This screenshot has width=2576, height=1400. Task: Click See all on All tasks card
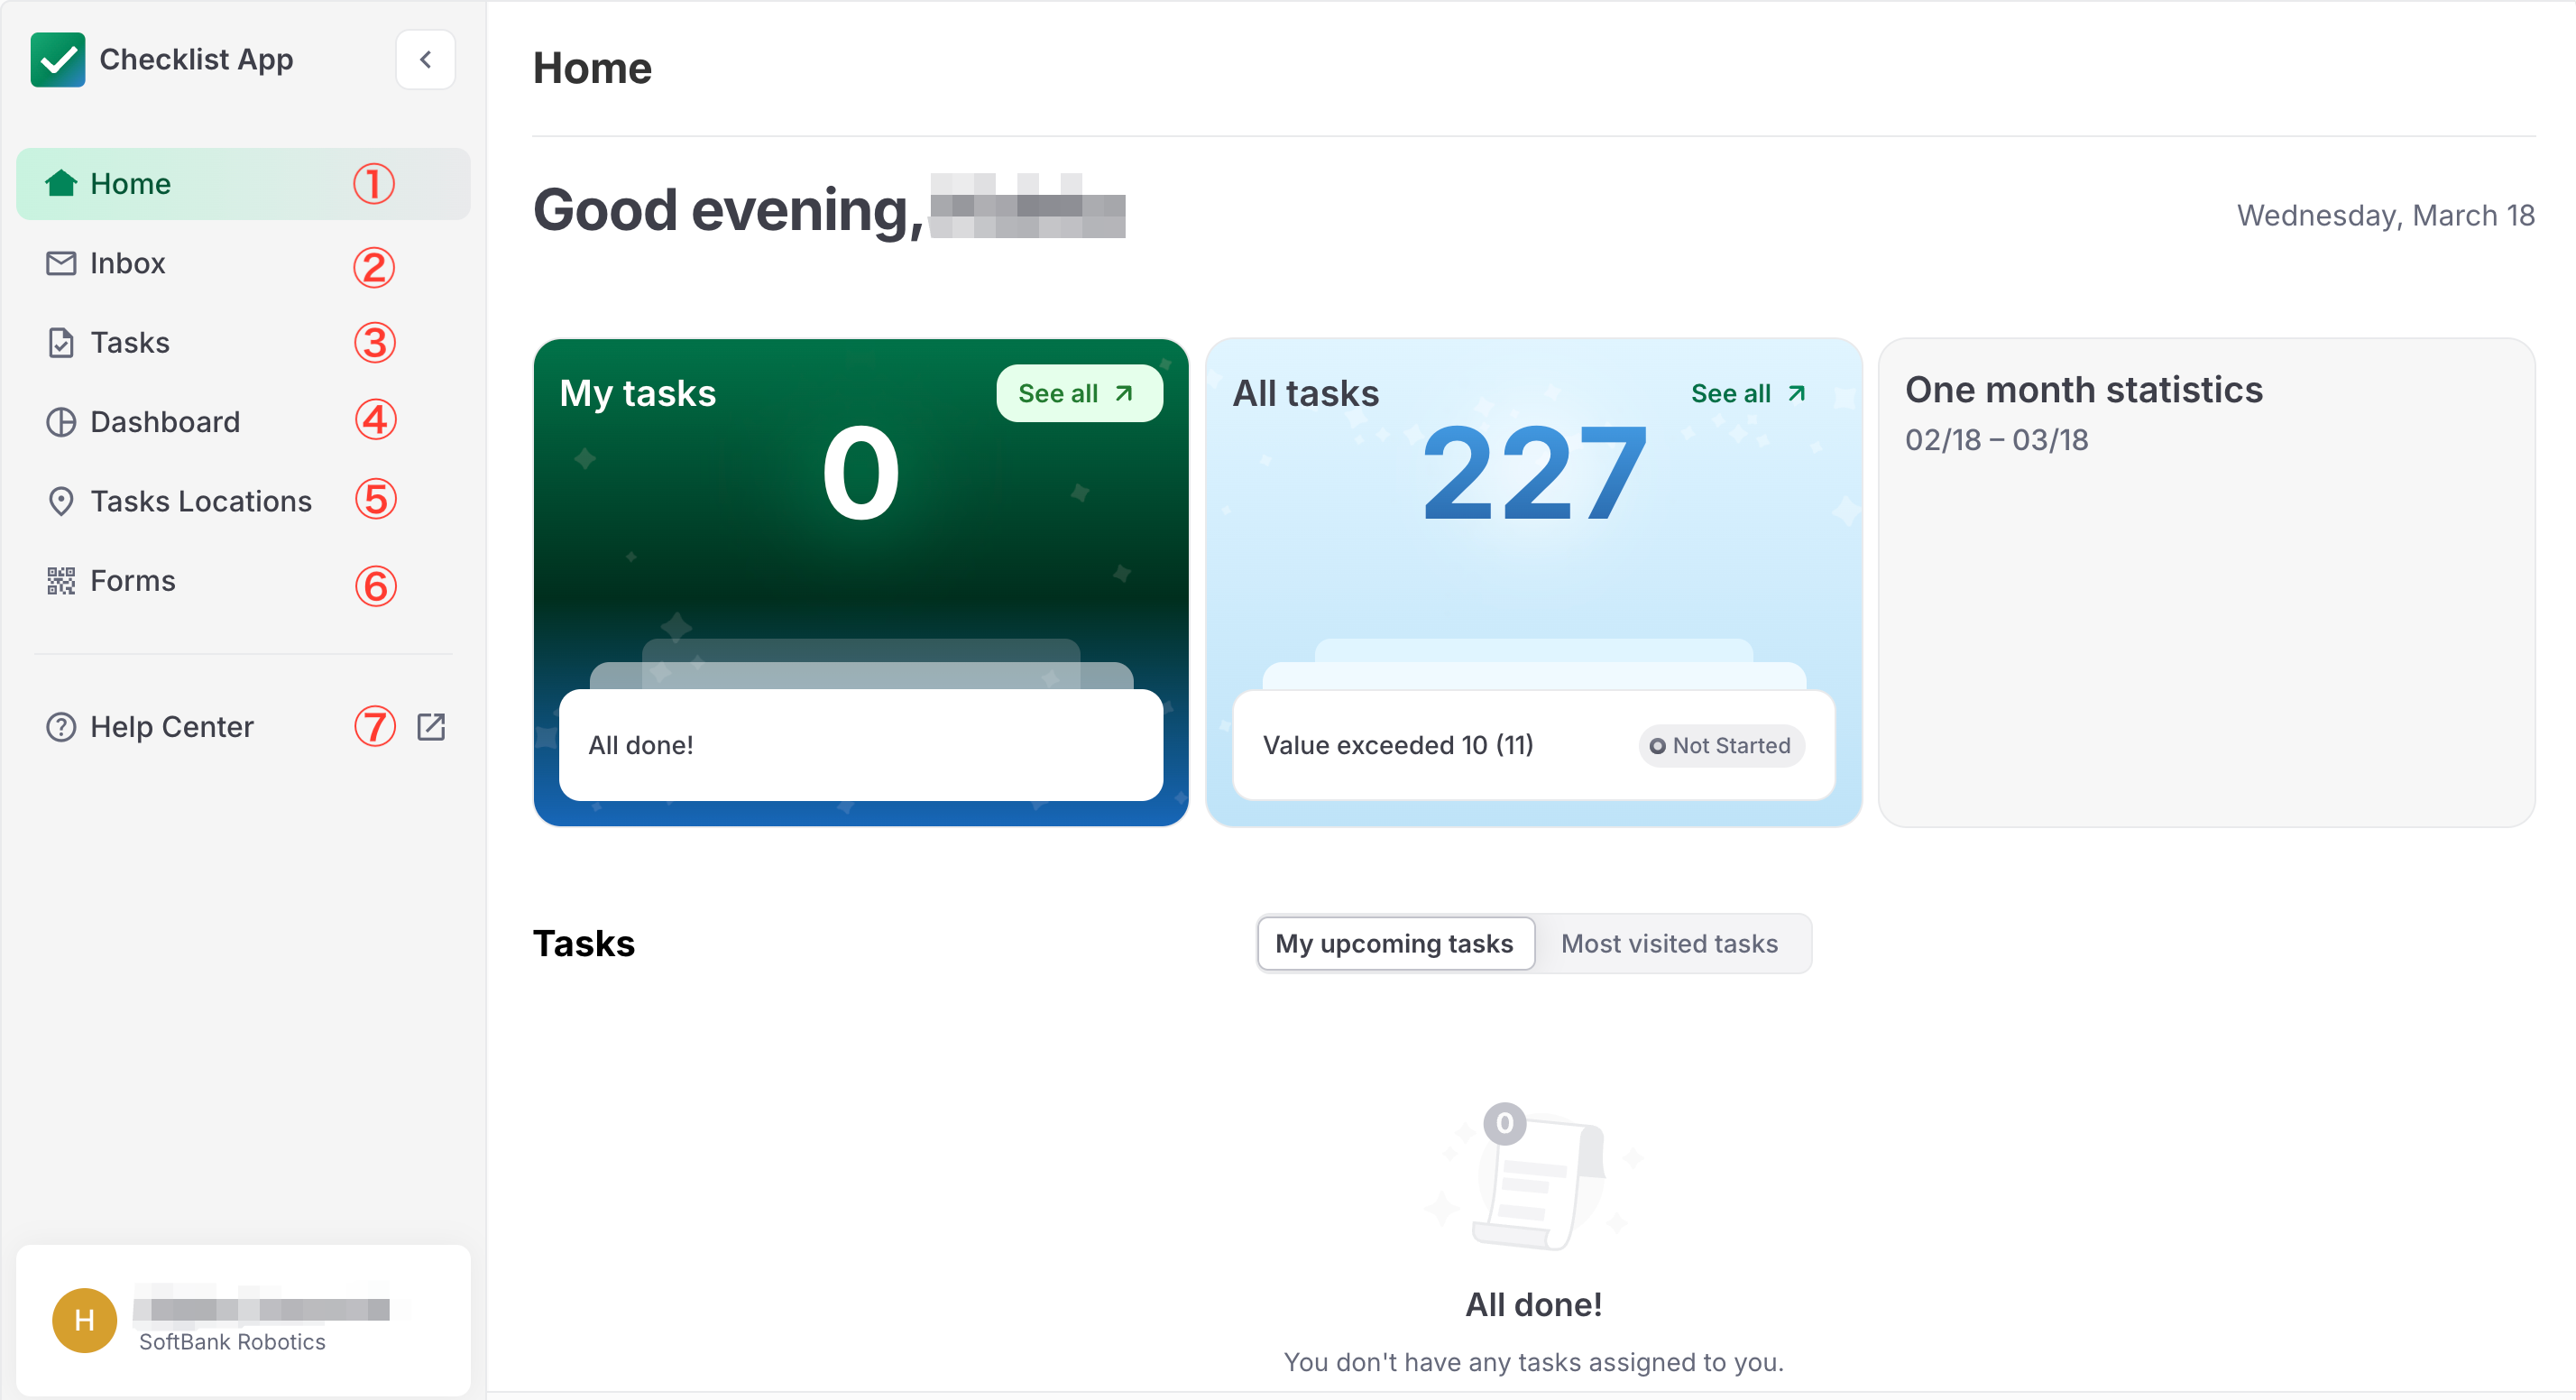(1748, 393)
